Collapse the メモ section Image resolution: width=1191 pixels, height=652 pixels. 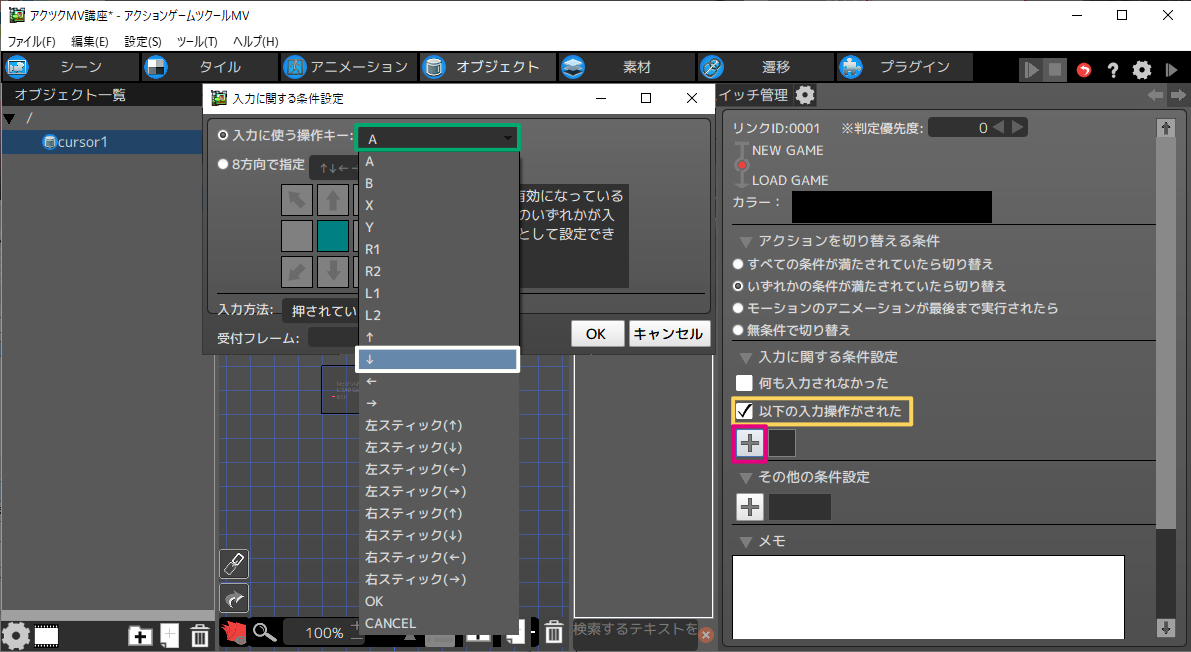pyautogui.click(x=745, y=541)
